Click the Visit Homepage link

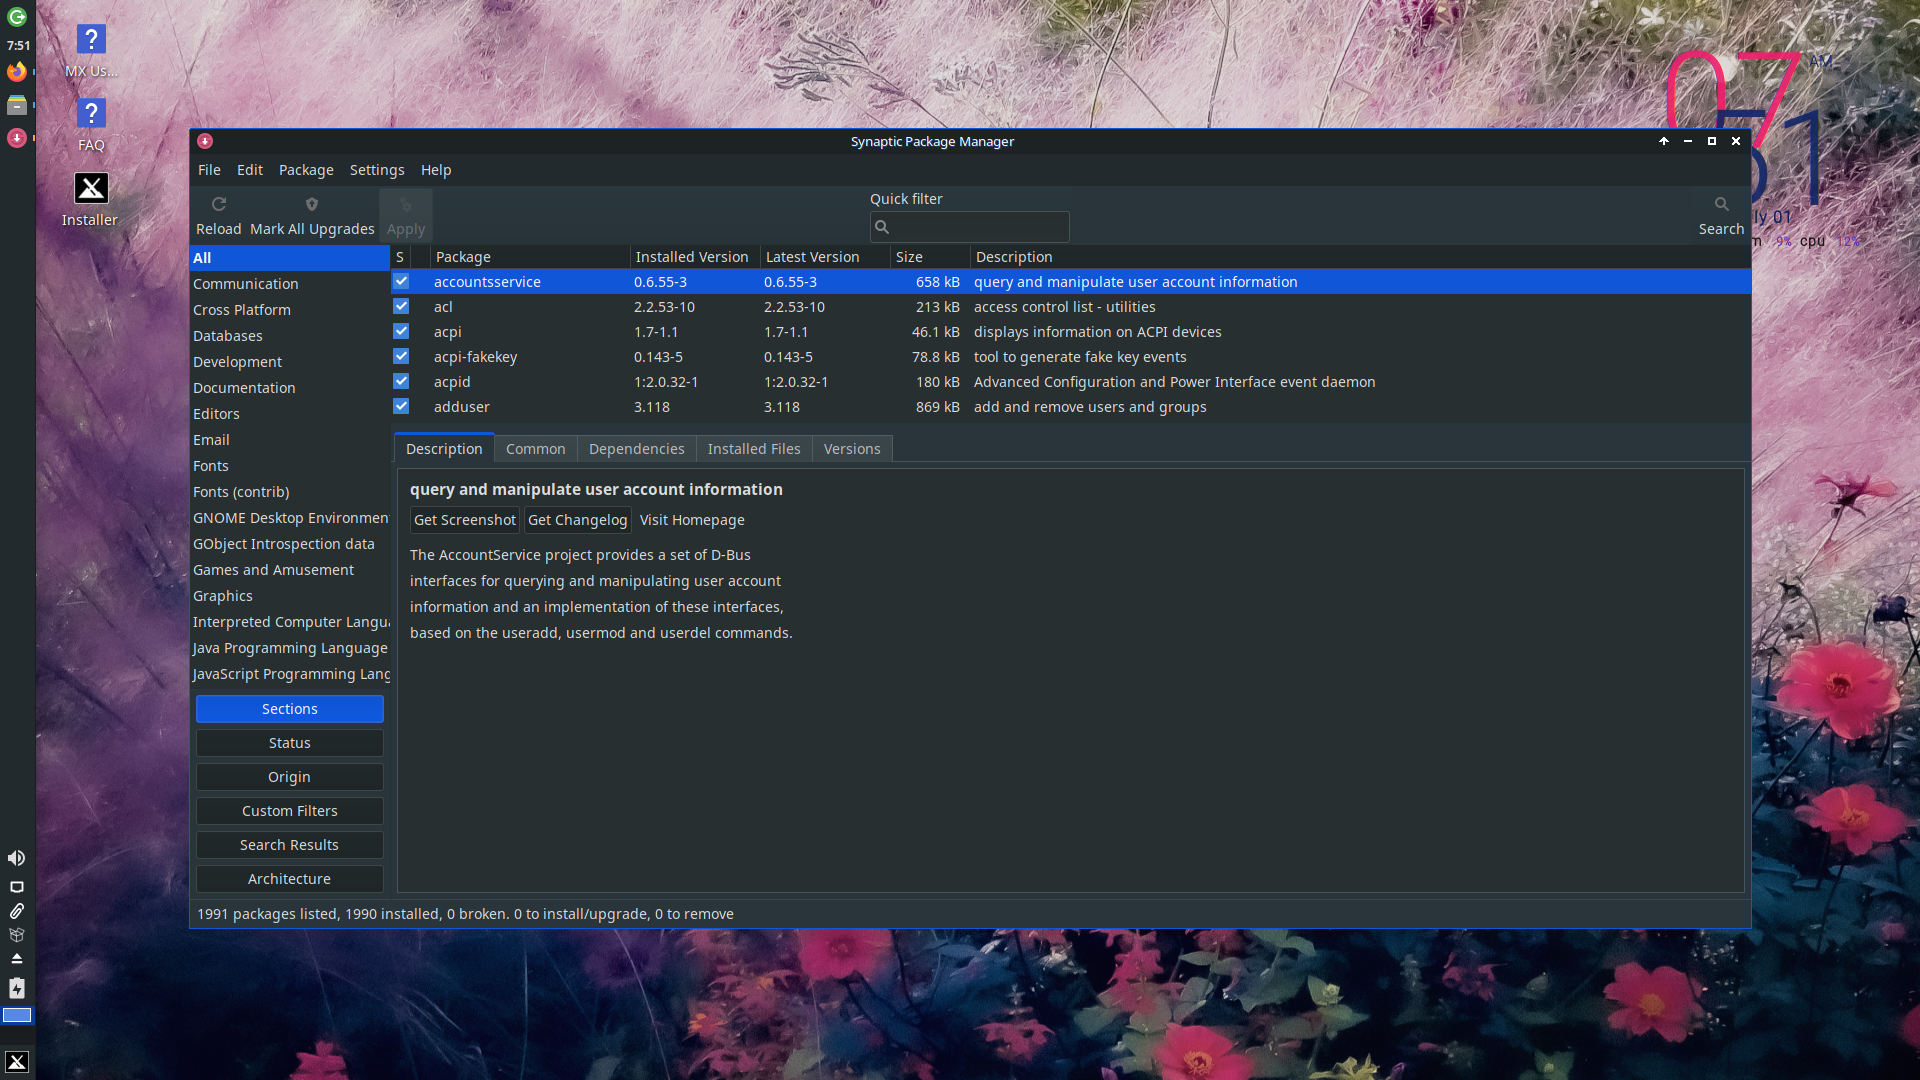pyautogui.click(x=692, y=520)
